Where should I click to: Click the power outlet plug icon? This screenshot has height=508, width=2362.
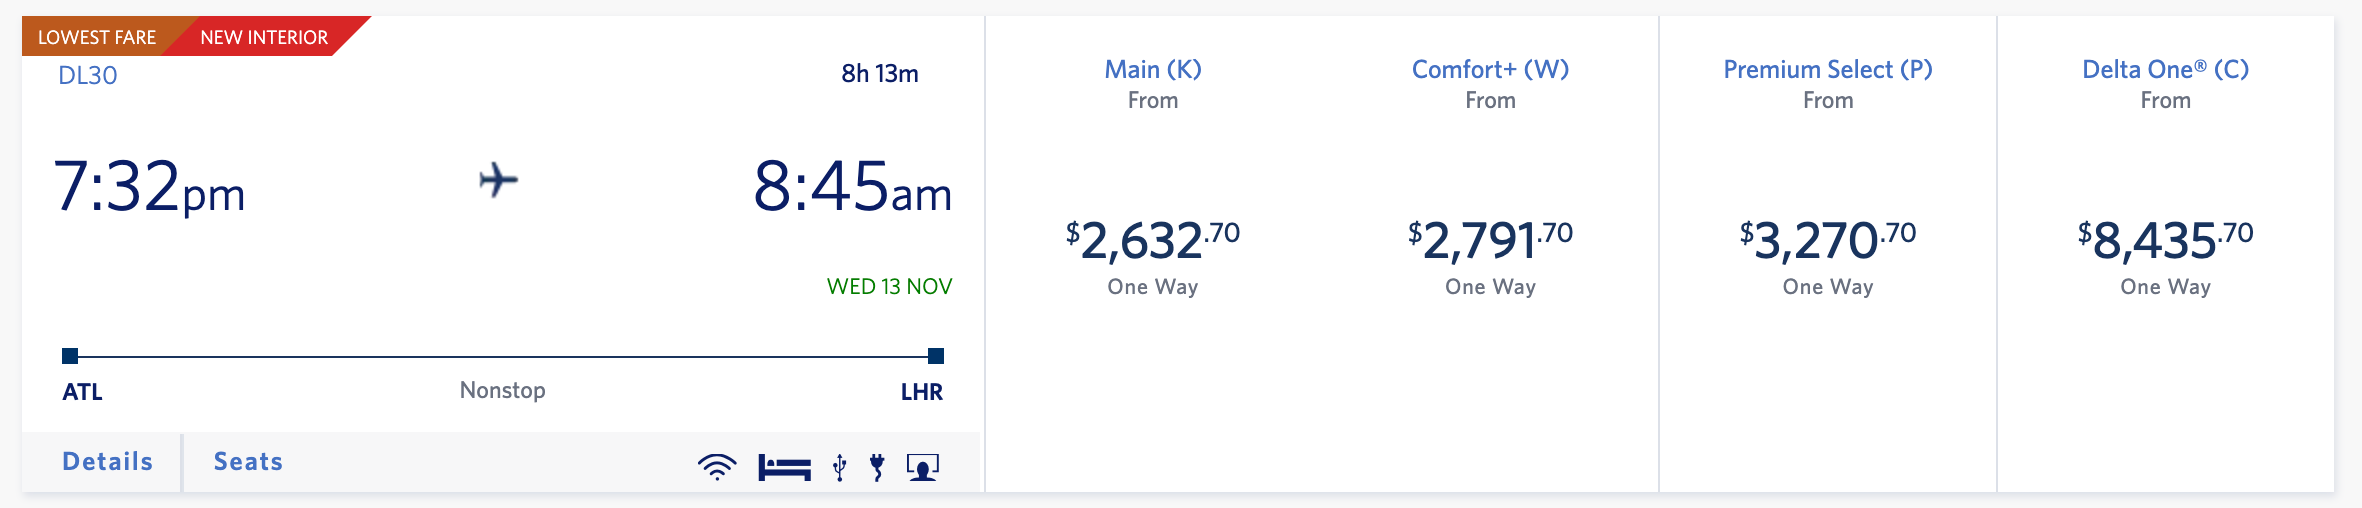[x=877, y=467]
